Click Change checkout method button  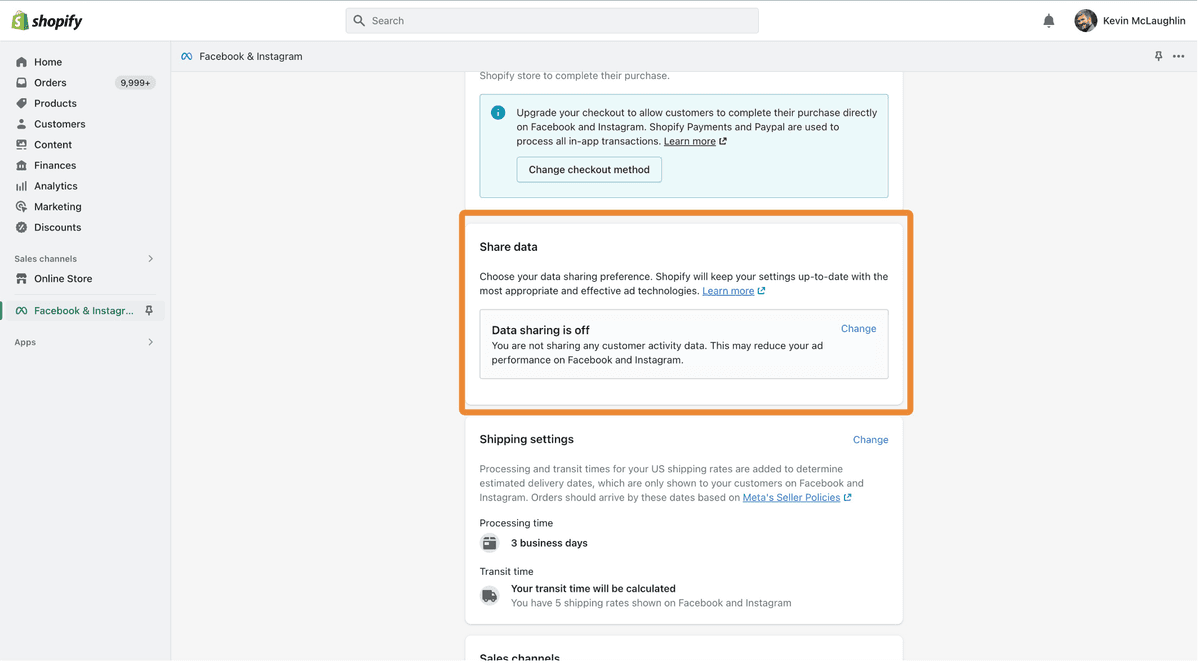[589, 170]
